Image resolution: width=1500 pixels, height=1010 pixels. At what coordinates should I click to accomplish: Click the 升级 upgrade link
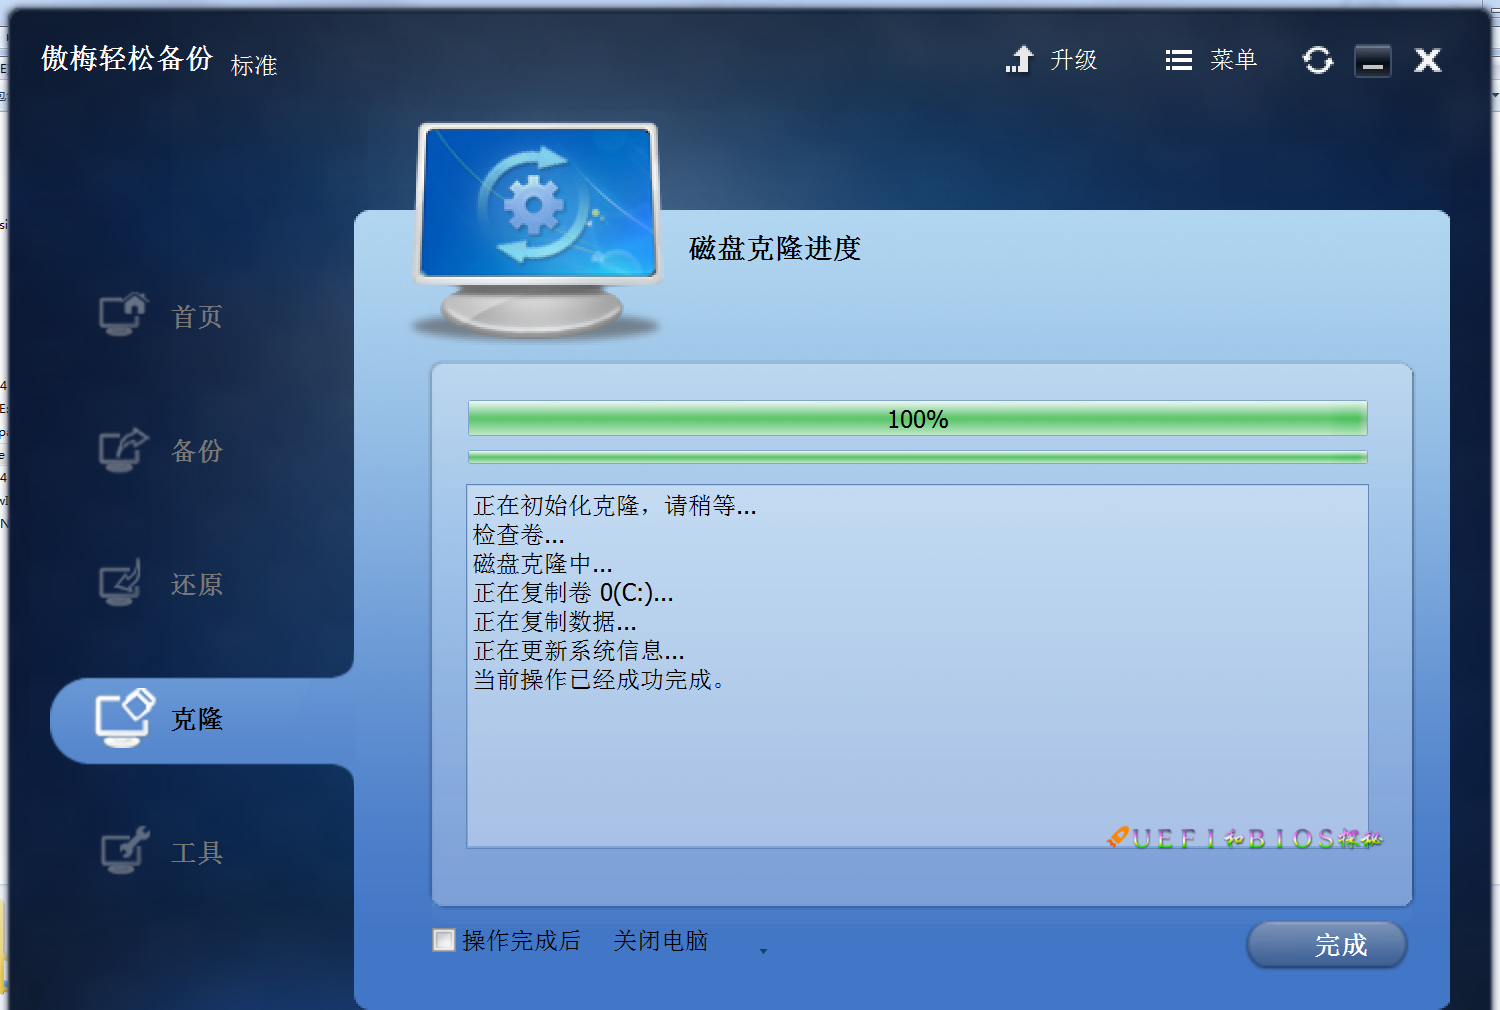pos(1074,60)
